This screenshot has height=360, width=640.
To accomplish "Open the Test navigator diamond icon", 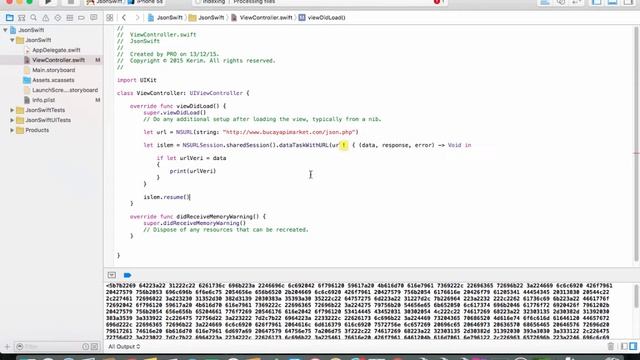I will [58, 18].
